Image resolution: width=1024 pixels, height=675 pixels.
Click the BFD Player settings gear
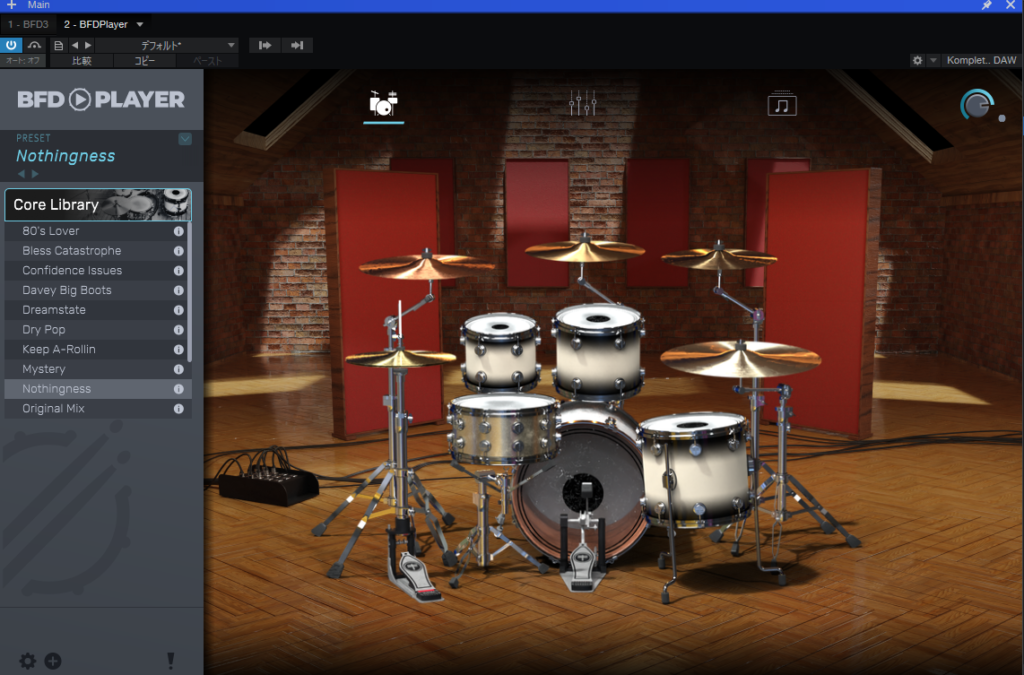point(27,661)
